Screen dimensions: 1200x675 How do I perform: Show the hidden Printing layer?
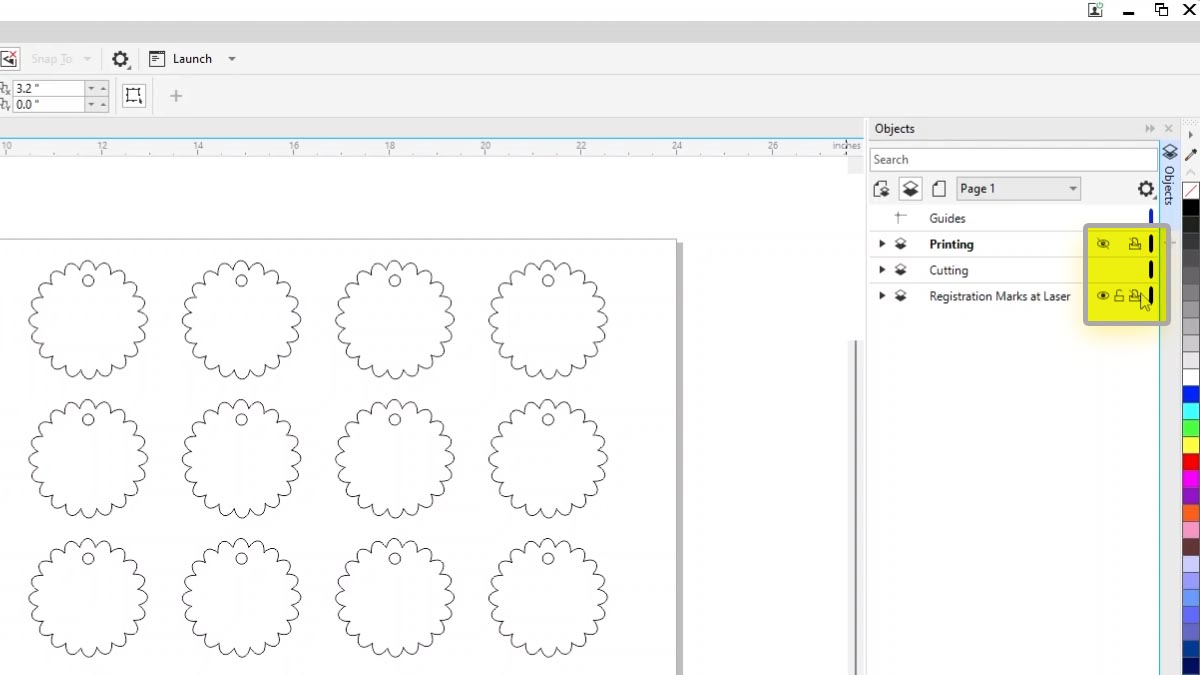pos(1103,244)
